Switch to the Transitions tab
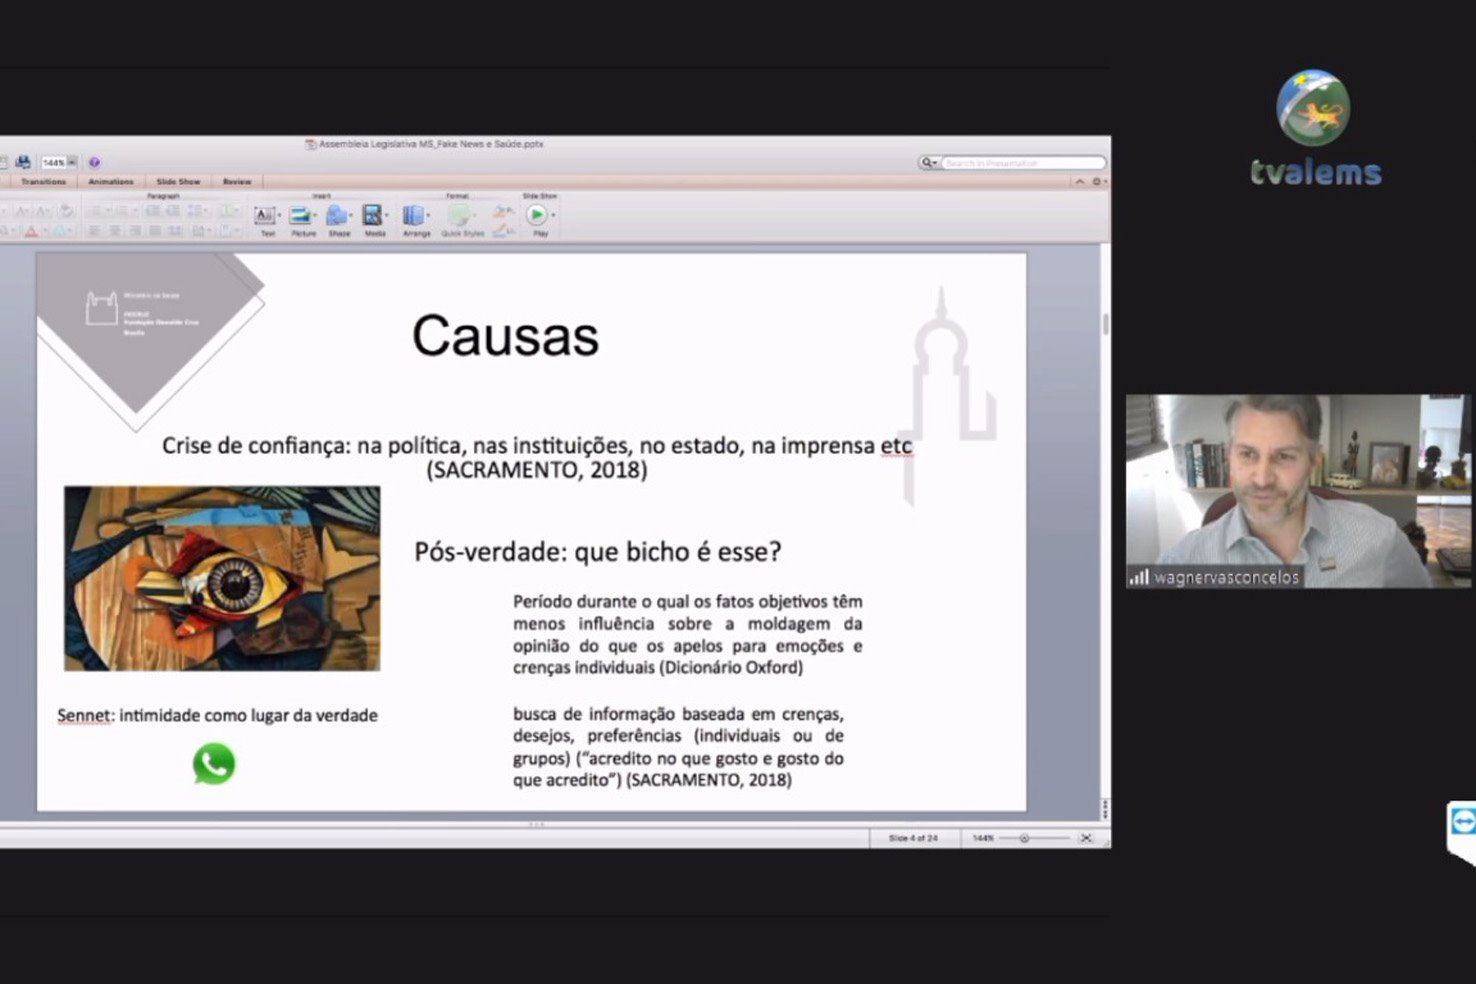This screenshot has height=984, width=1476. pyautogui.click(x=43, y=182)
